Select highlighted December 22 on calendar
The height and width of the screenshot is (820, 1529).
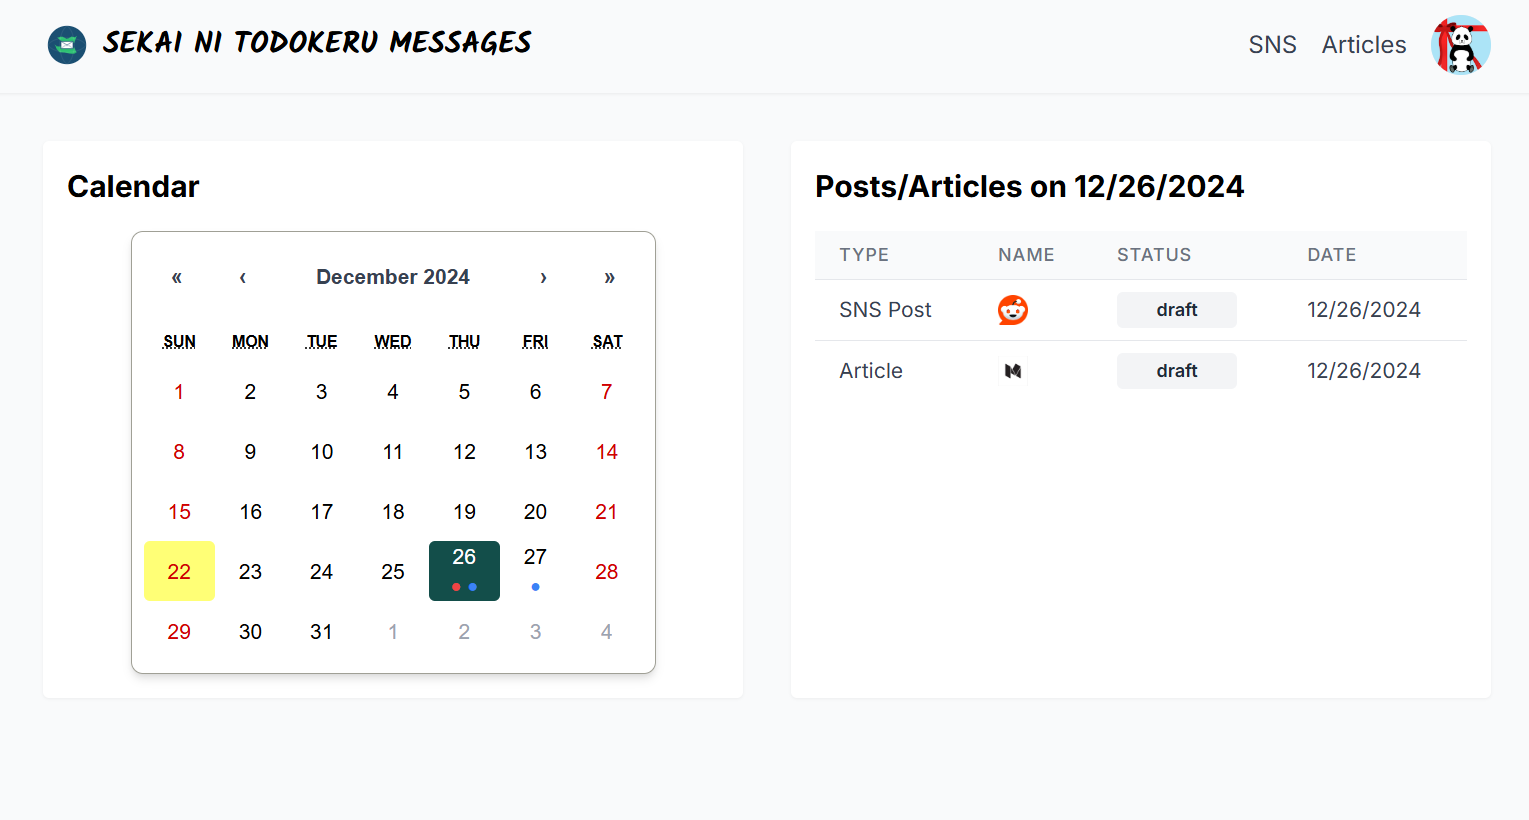pyautogui.click(x=179, y=571)
